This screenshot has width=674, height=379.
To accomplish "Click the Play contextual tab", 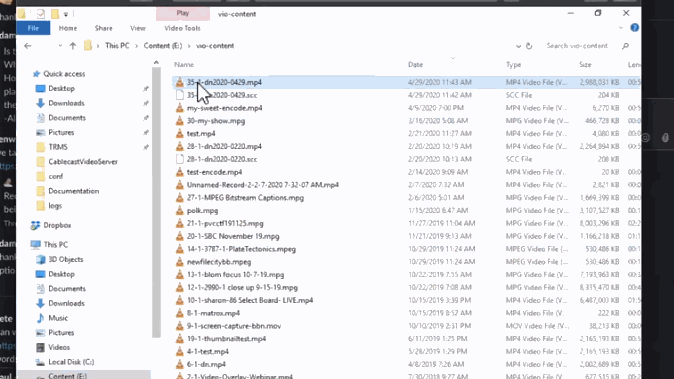I will [183, 14].
